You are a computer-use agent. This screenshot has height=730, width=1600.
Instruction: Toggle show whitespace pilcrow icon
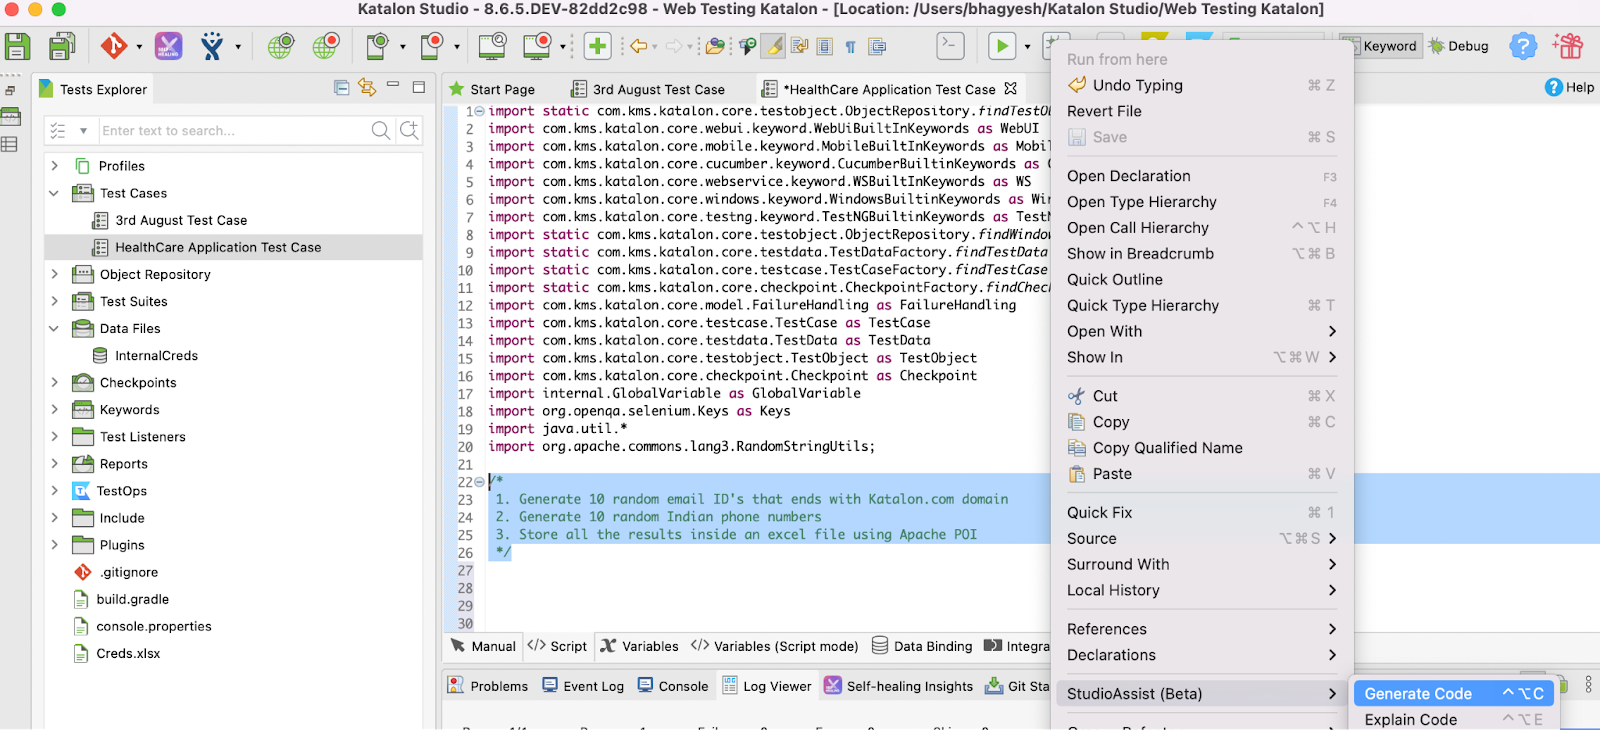850,47
